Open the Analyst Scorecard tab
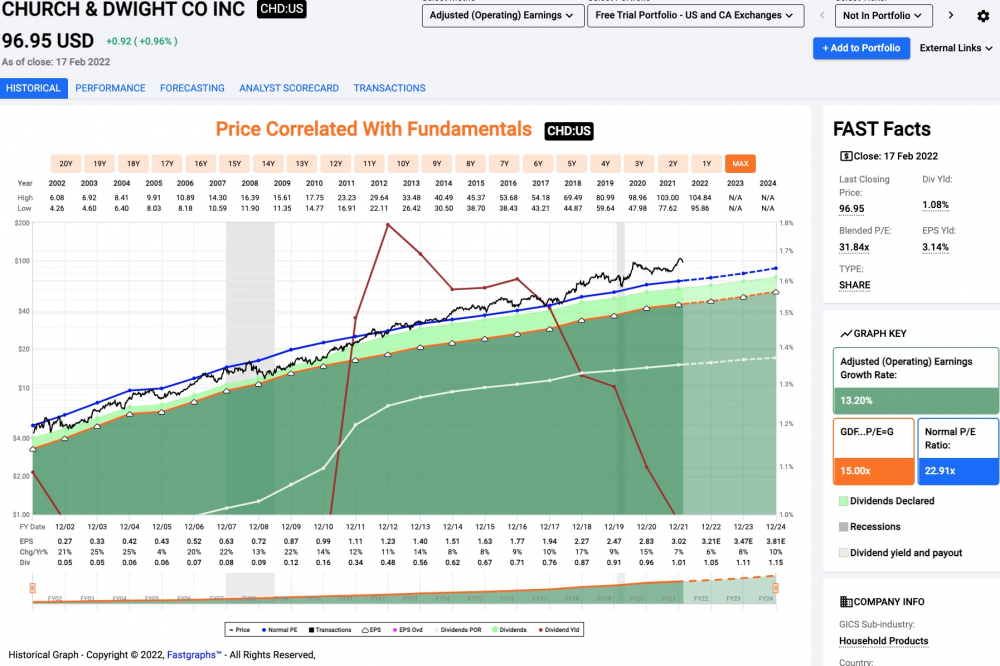Viewport: 1000px width, 666px height. [x=289, y=88]
